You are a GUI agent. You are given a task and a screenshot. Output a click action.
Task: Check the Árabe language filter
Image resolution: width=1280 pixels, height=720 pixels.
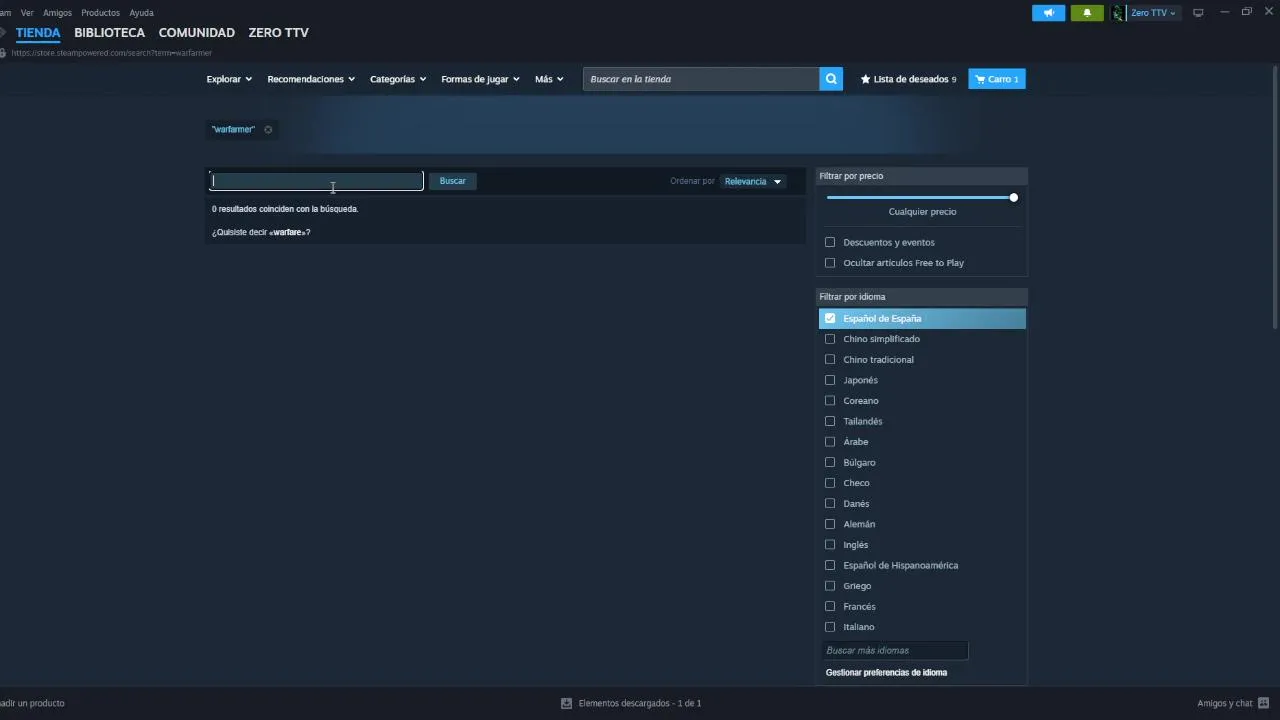coord(830,442)
